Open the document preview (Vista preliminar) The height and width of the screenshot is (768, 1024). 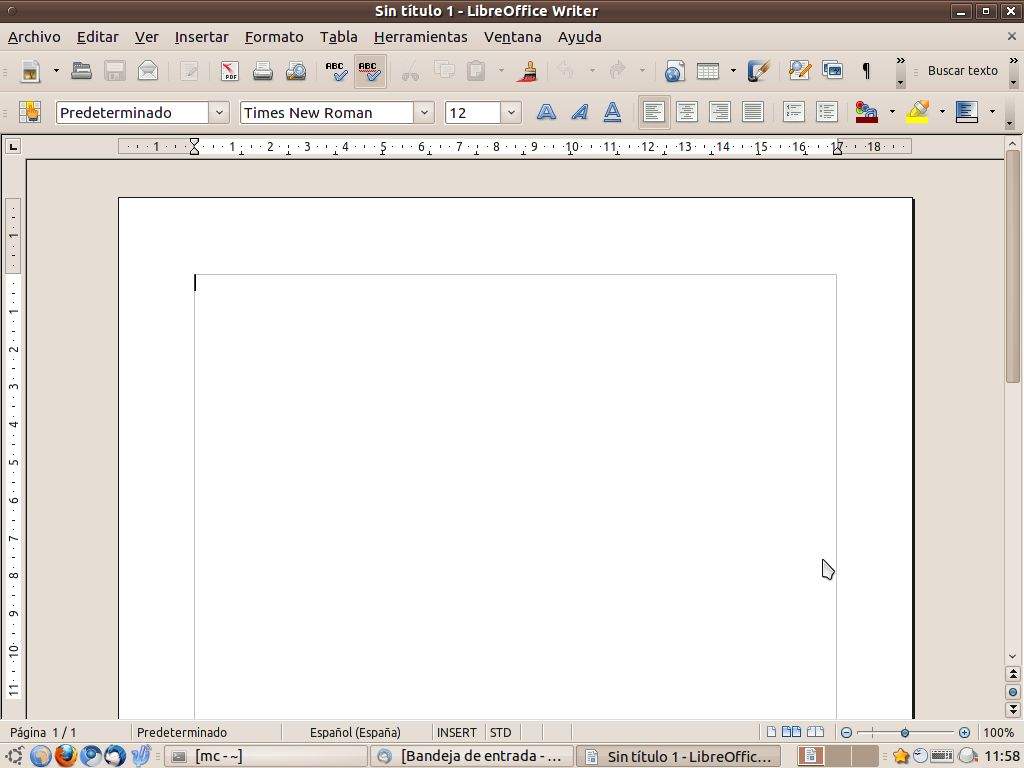(x=296, y=71)
